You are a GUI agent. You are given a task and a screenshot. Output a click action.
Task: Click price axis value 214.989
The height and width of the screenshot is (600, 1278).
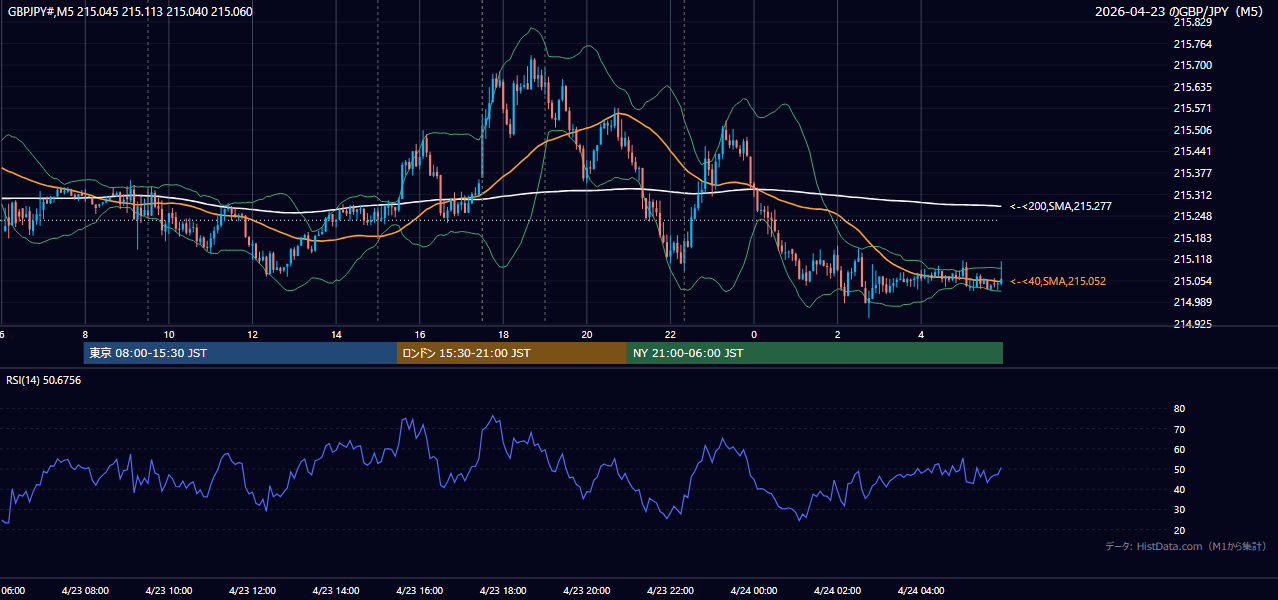click(1192, 302)
